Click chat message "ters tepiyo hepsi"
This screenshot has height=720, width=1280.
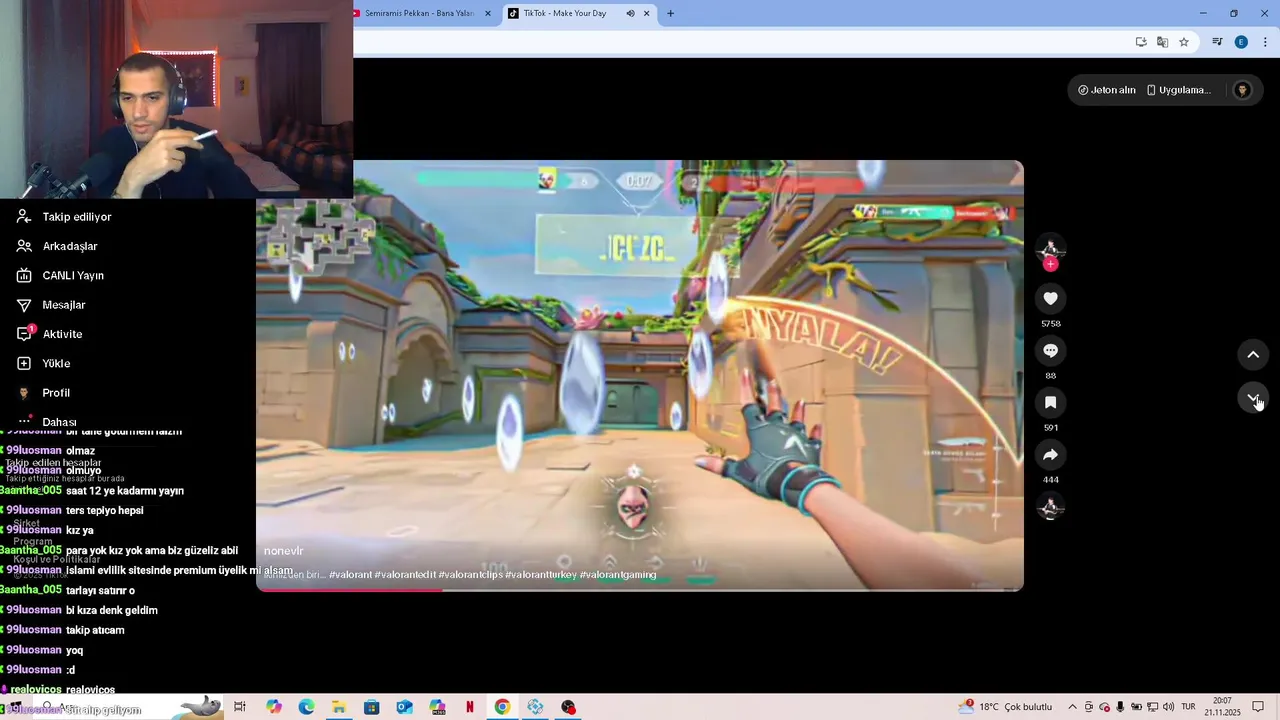click(105, 510)
